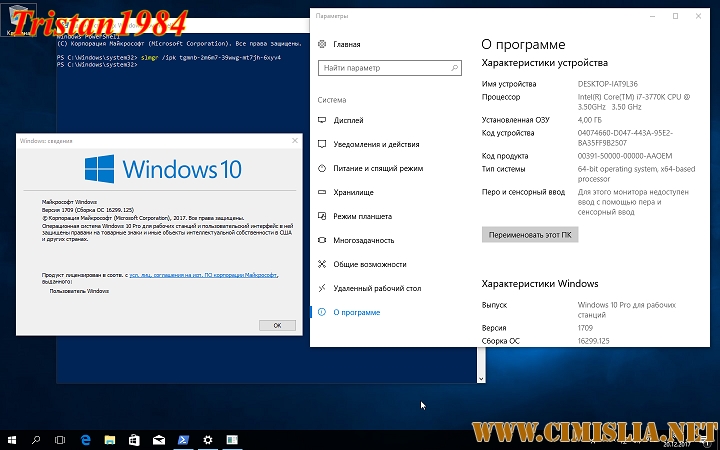This screenshot has width=720, height=450.
Task: Open File Explorer from the taskbar
Action: 109,439
